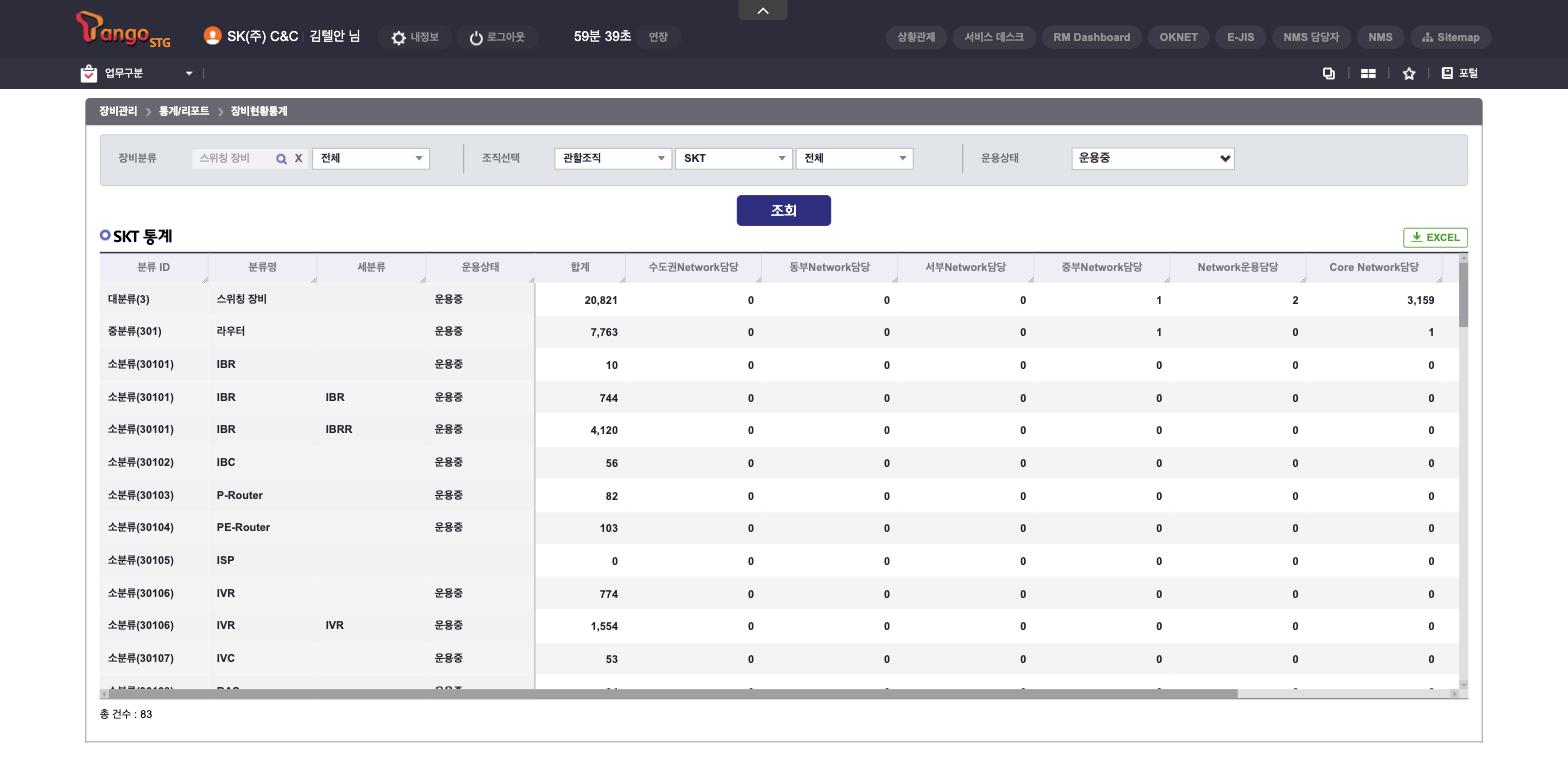This screenshot has width=1568, height=772.
Task: Go to 장비관리 breadcrumb
Action: (118, 111)
